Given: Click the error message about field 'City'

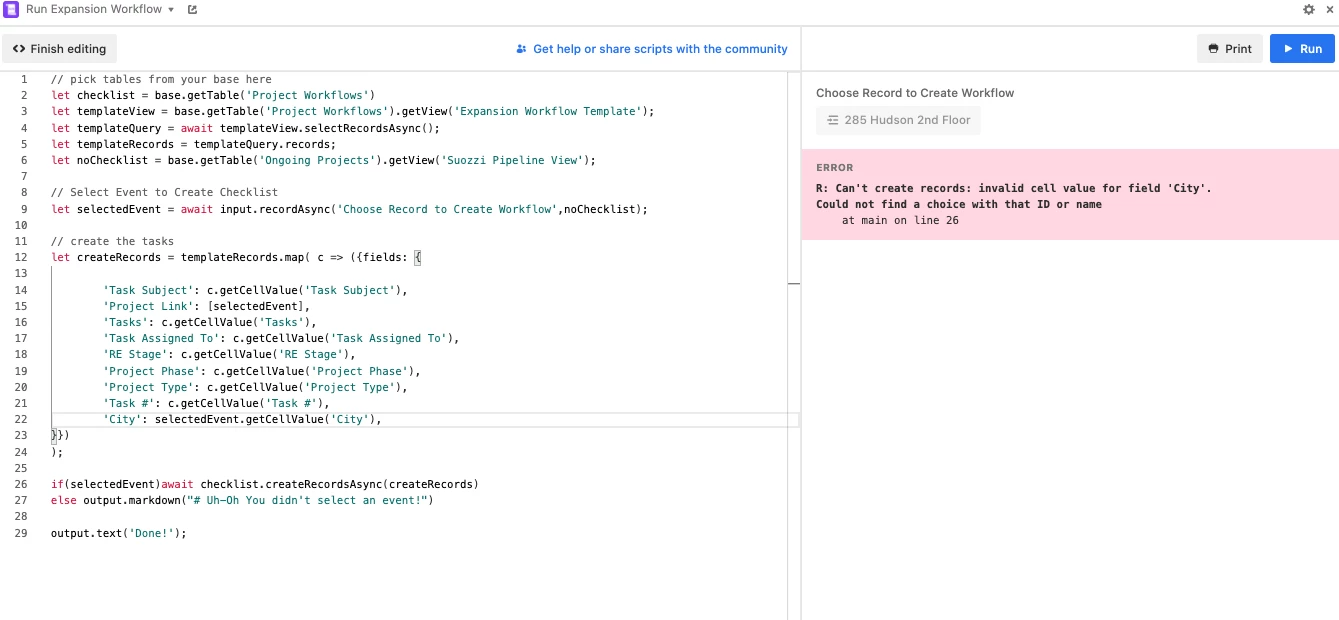Looking at the screenshot, I should 1014,196.
